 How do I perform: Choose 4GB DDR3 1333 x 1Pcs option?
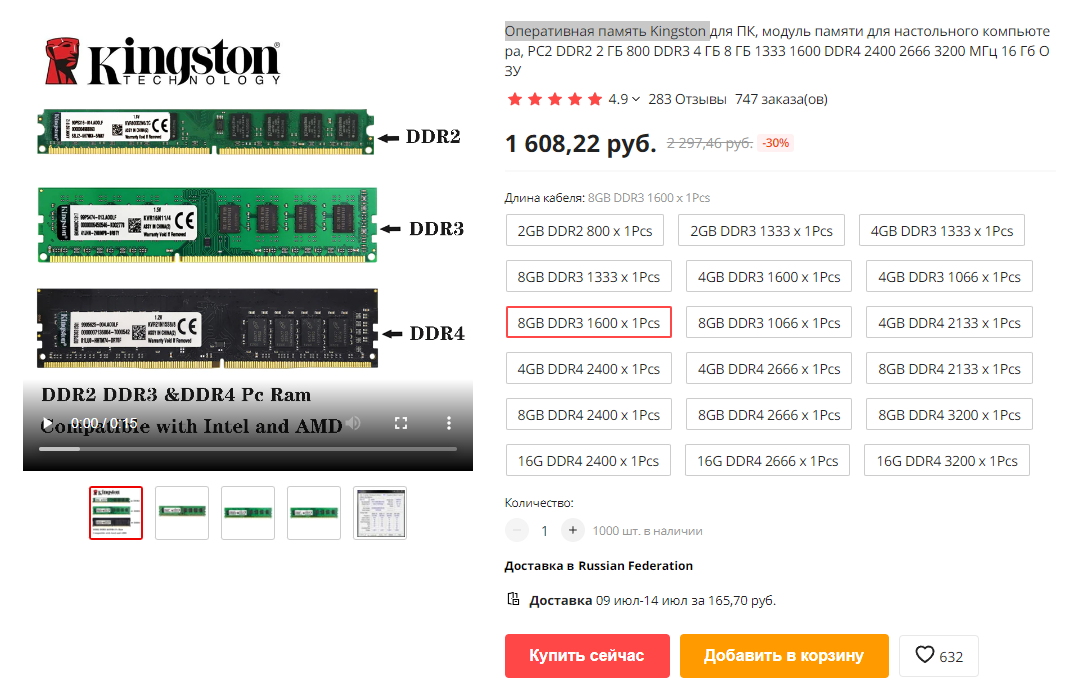tap(941, 230)
